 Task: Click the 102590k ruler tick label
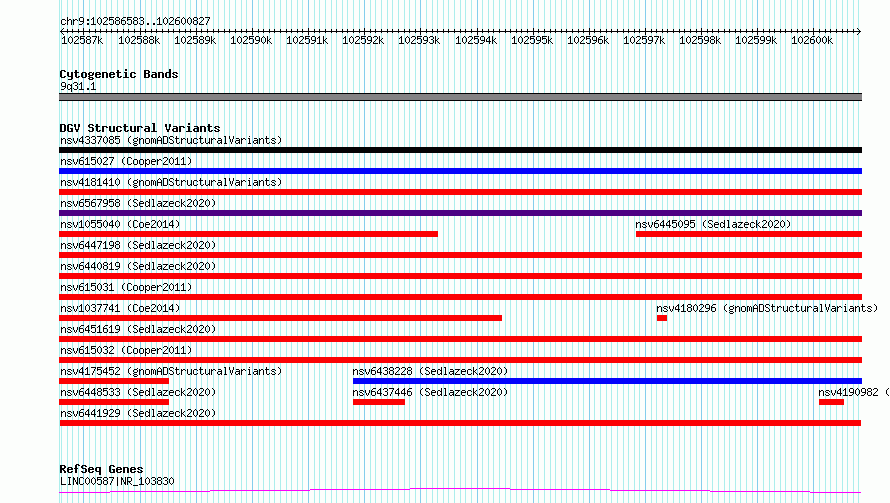click(251, 40)
